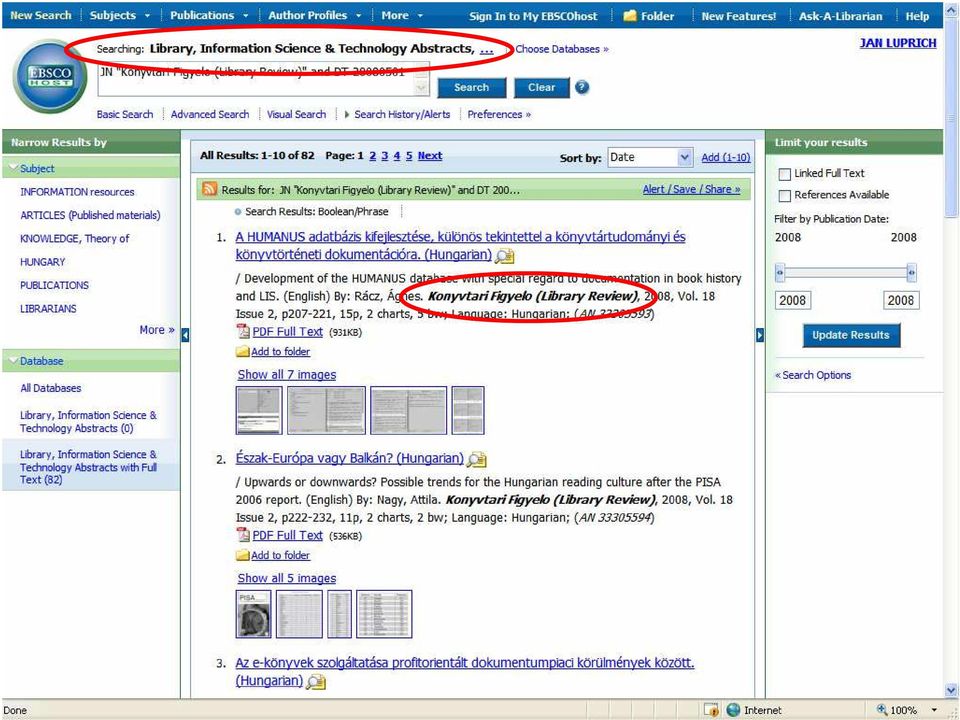
Task: Click the right publication date slider handle
Action: [x=912, y=272]
